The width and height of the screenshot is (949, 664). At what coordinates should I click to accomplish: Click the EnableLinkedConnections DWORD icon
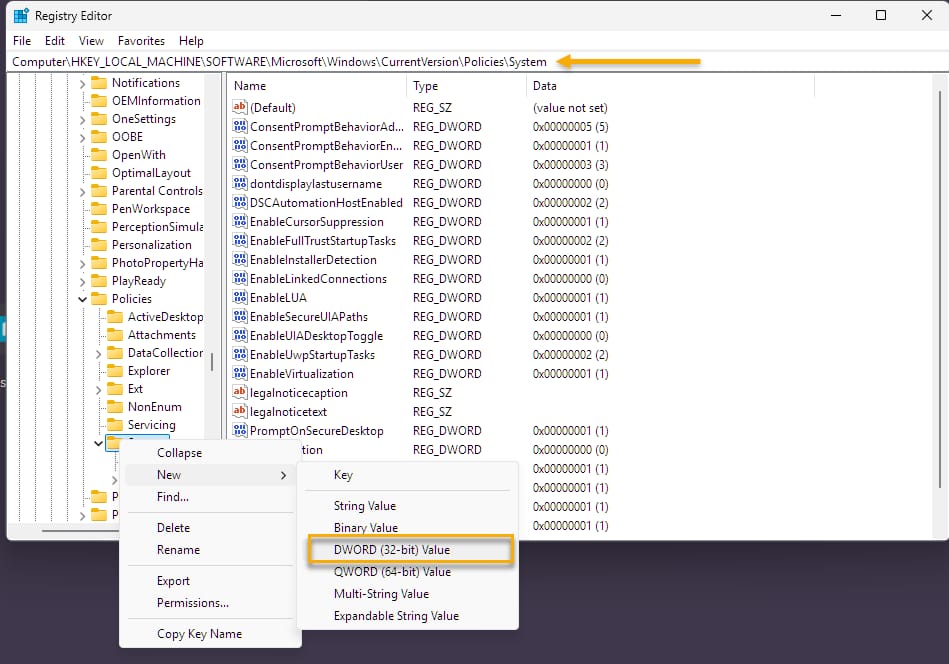point(240,278)
